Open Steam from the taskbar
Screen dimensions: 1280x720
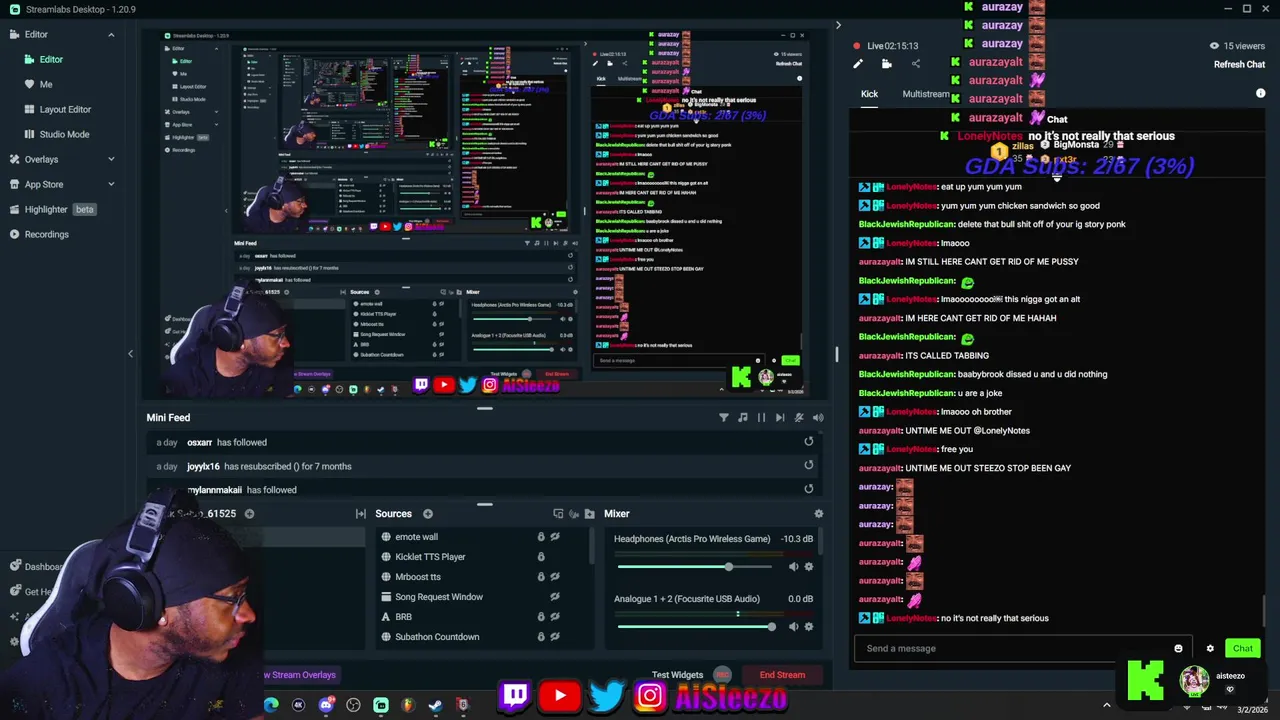435,706
